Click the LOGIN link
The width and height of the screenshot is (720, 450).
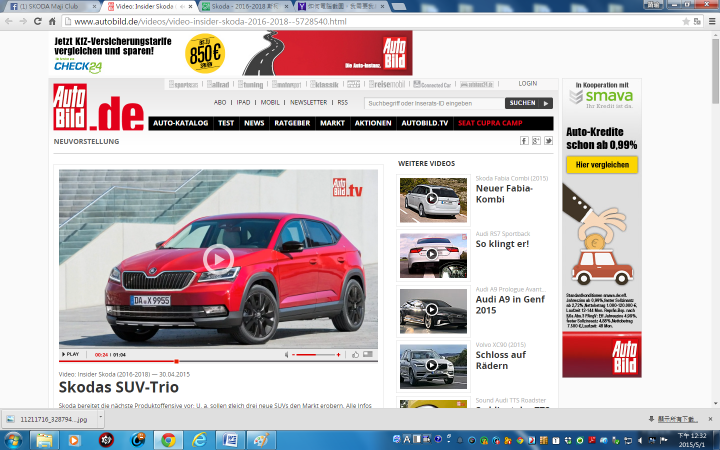[528, 84]
